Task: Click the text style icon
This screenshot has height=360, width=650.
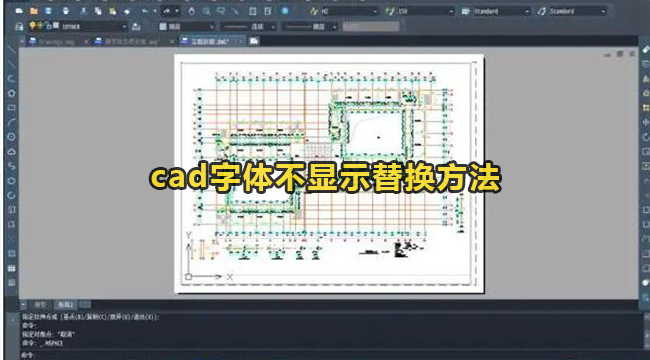Action: pyautogui.click(x=314, y=11)
